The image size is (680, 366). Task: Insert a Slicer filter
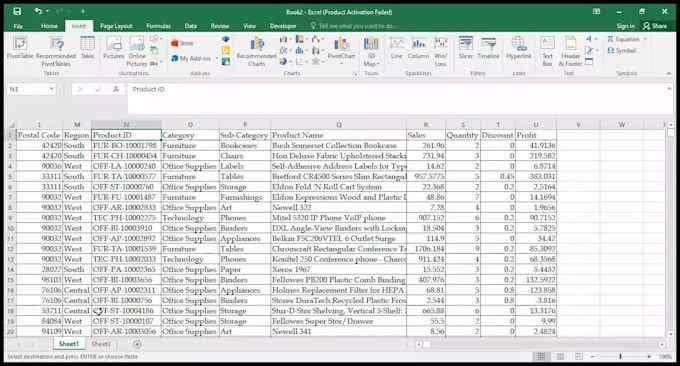pyautogui.click(x=466, y=48)
